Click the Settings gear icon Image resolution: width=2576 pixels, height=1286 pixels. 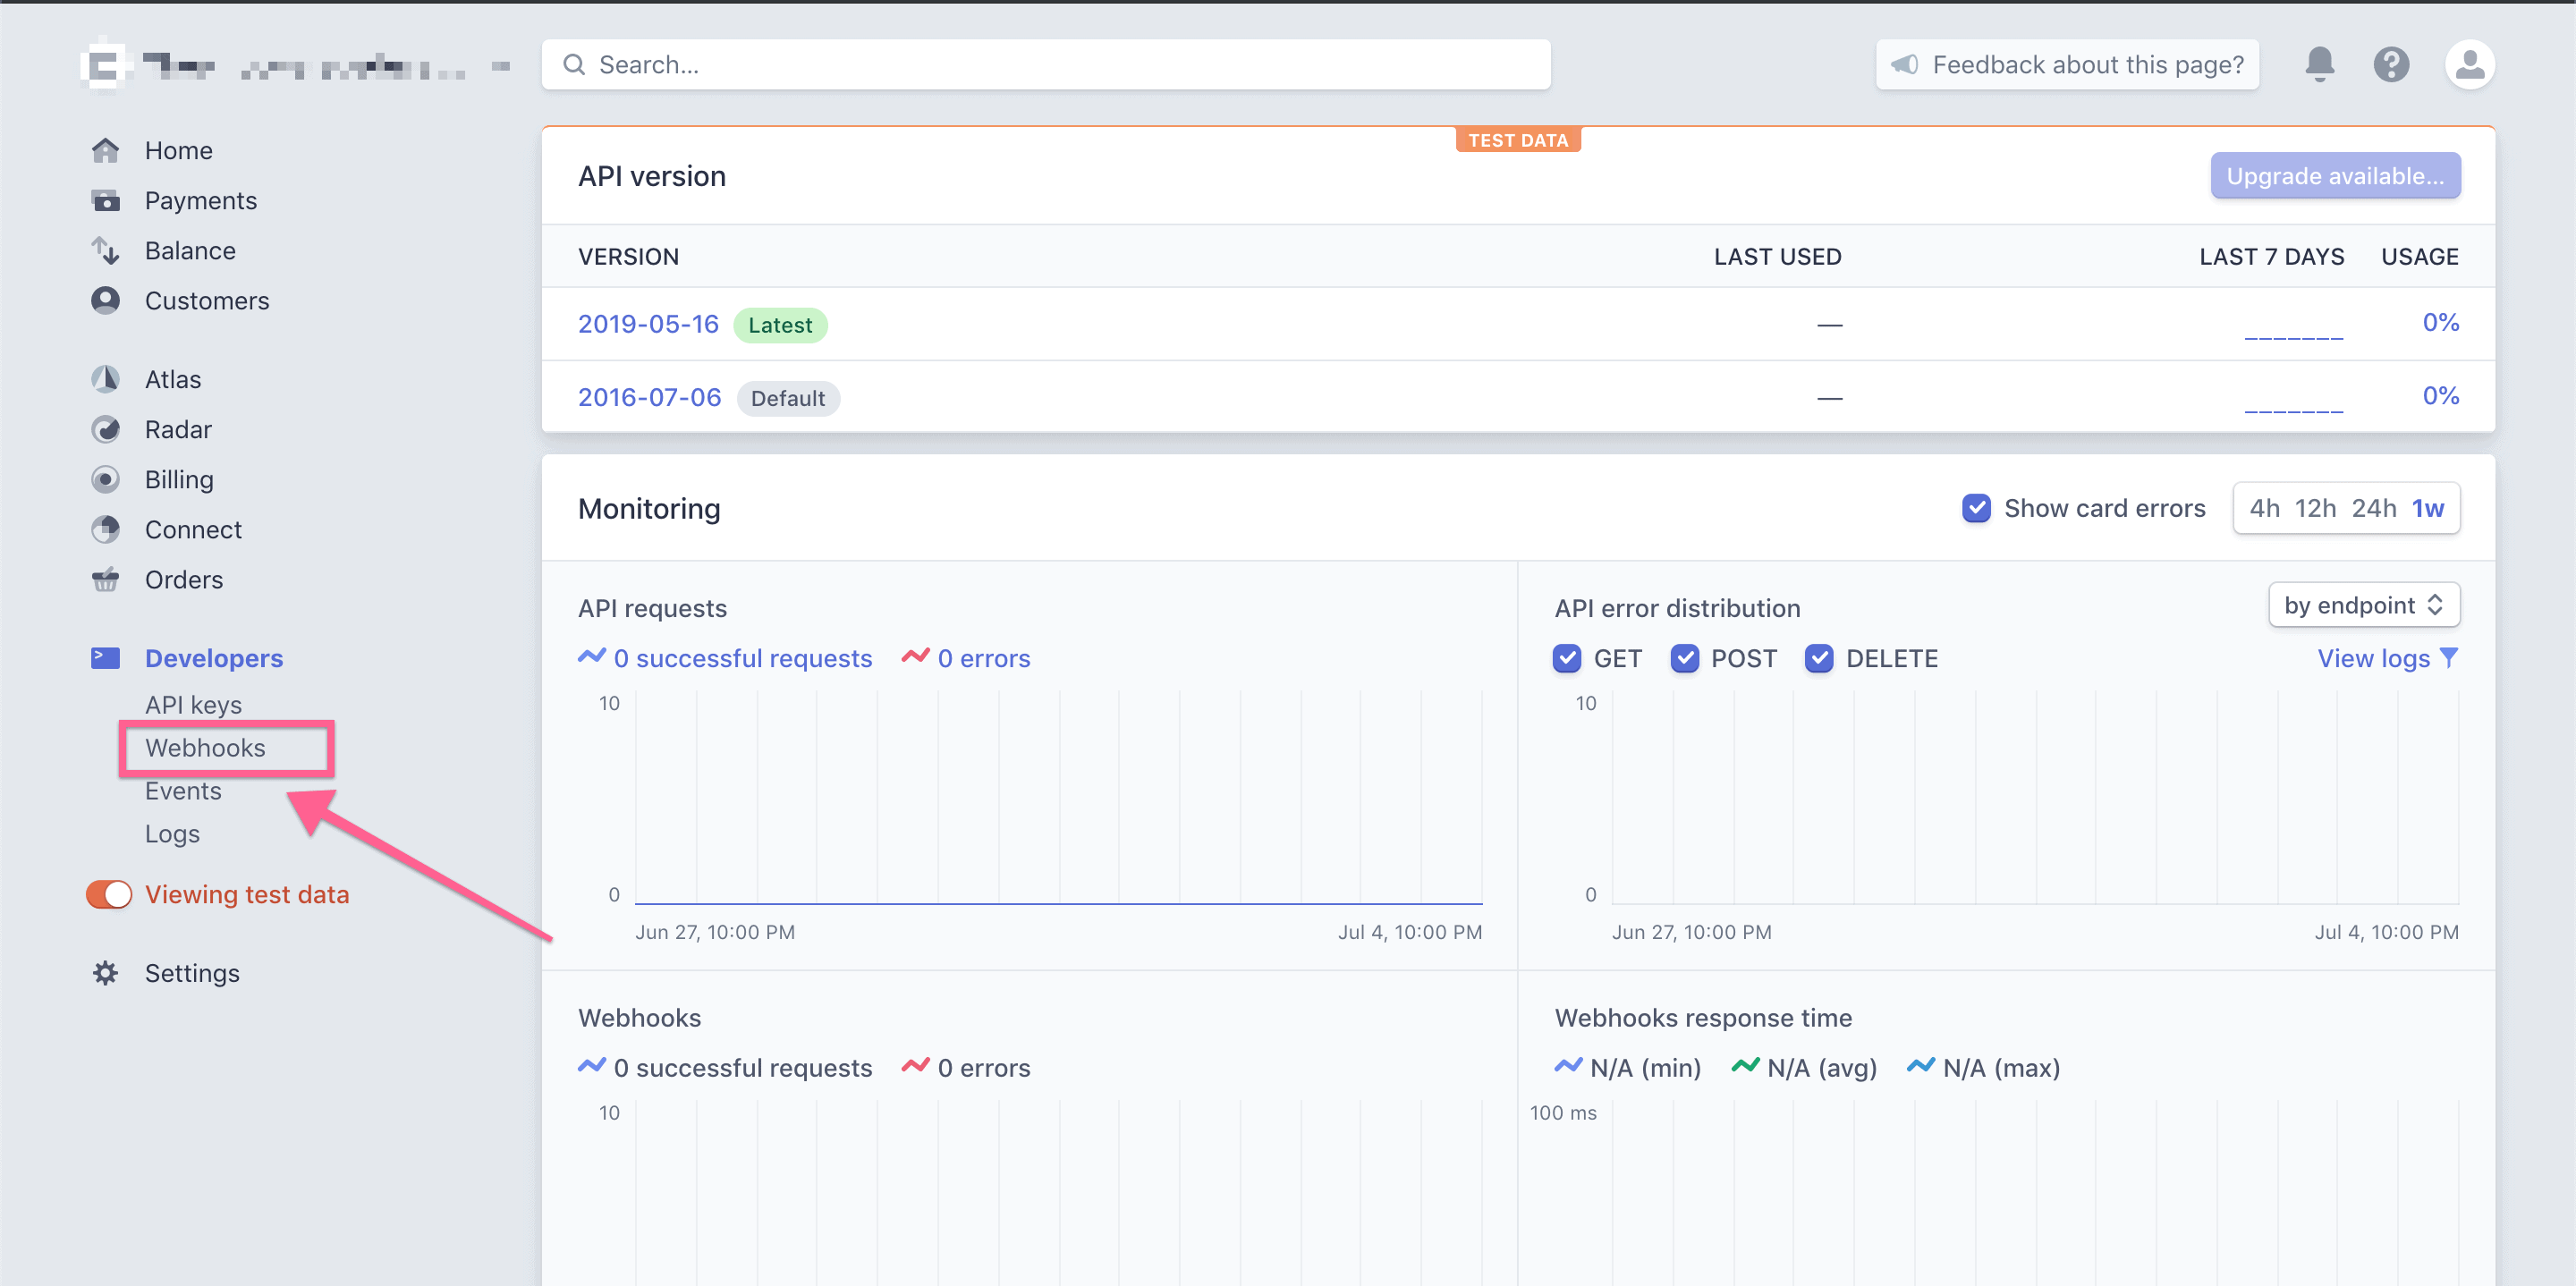(105, 973)
